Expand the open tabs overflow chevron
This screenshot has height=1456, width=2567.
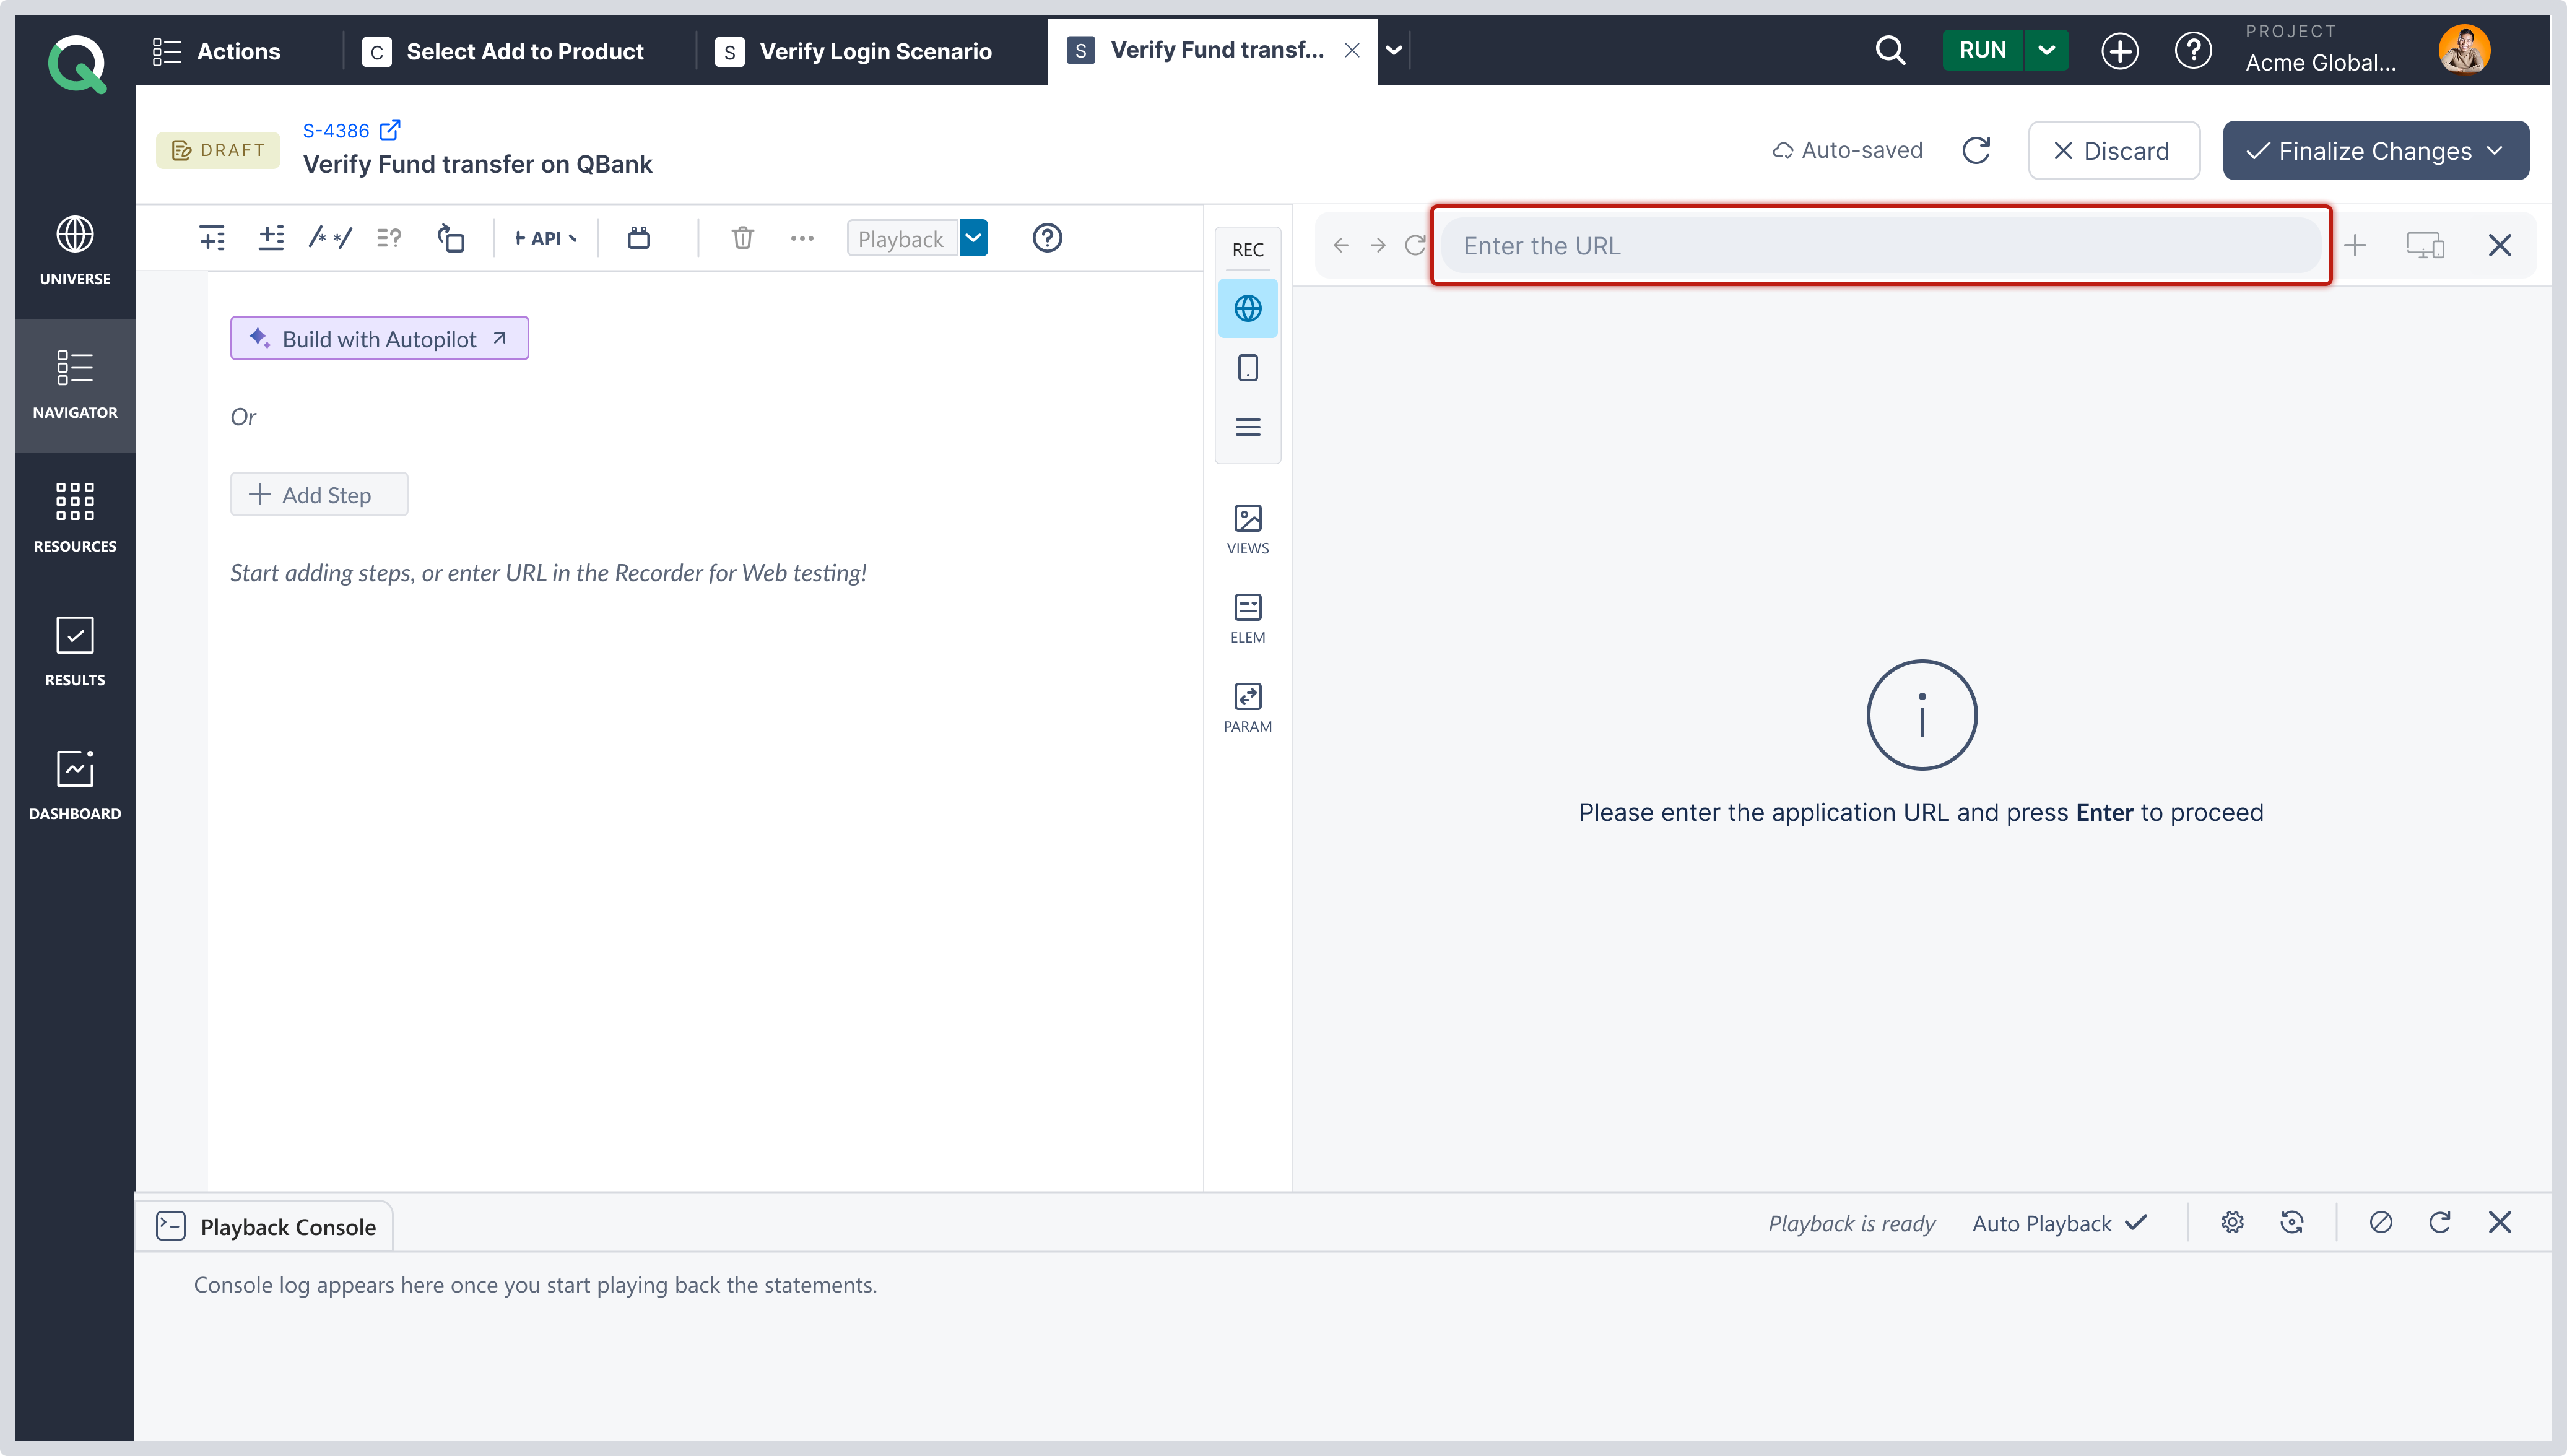[1393, 50]
